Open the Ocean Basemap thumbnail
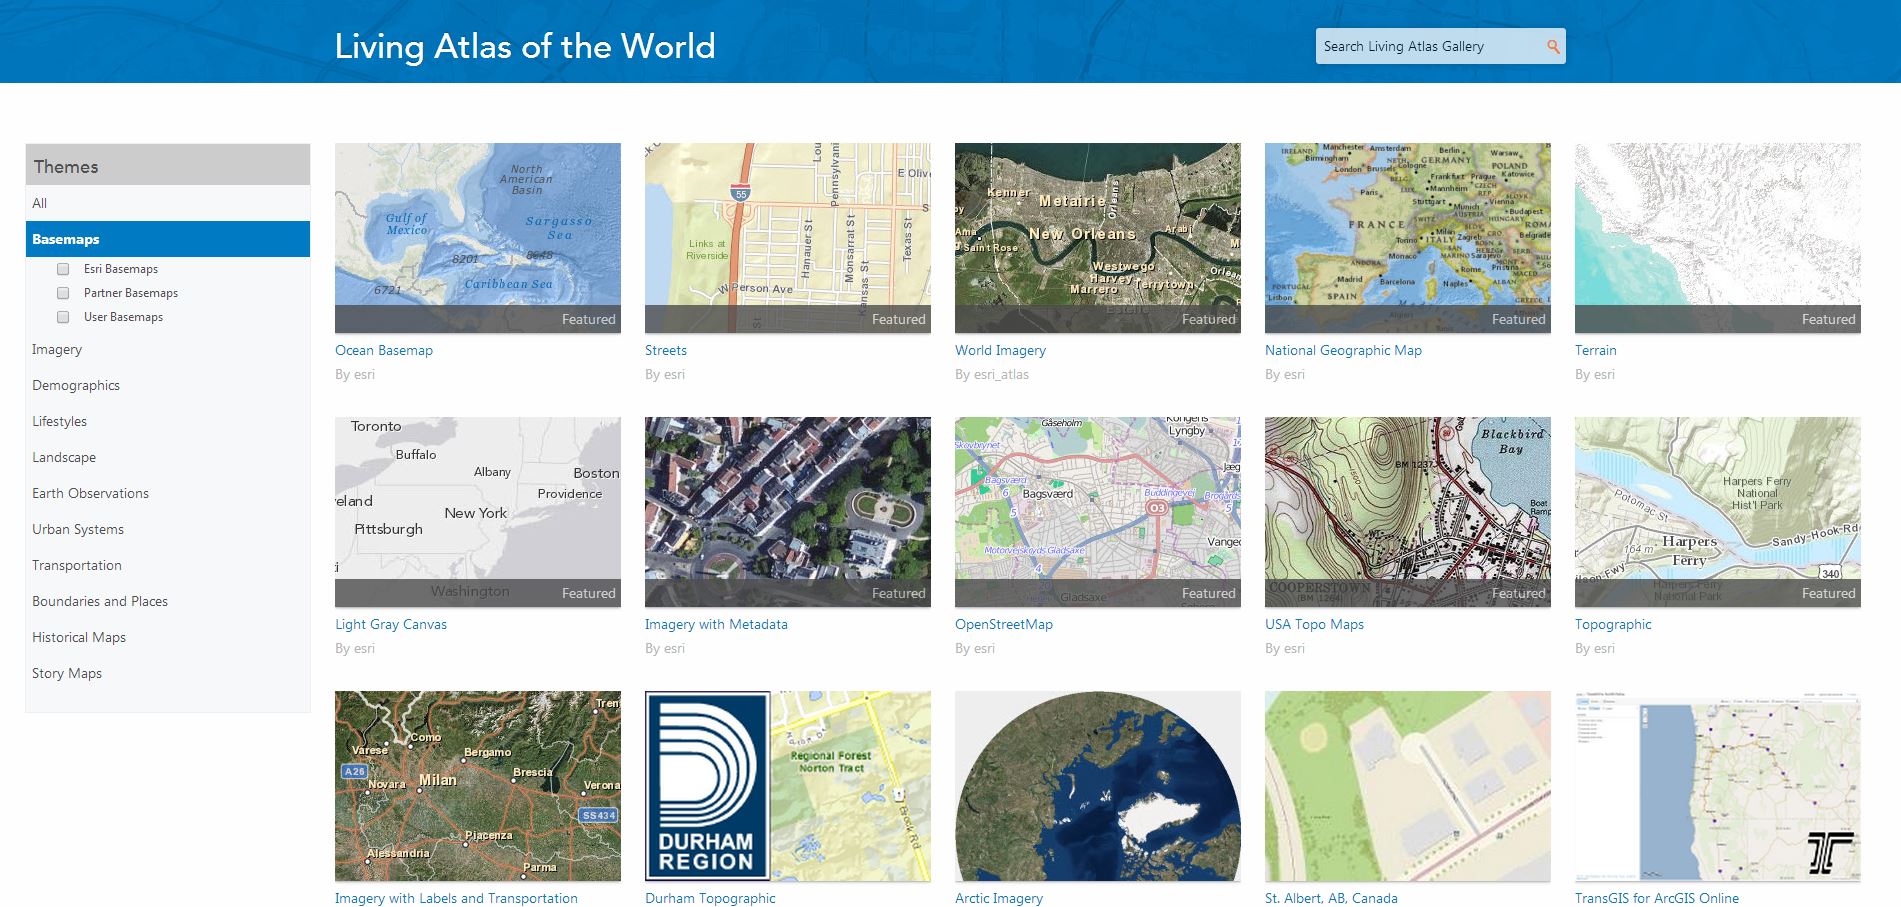Screen dimensions: 1901x907 [478, 238]
